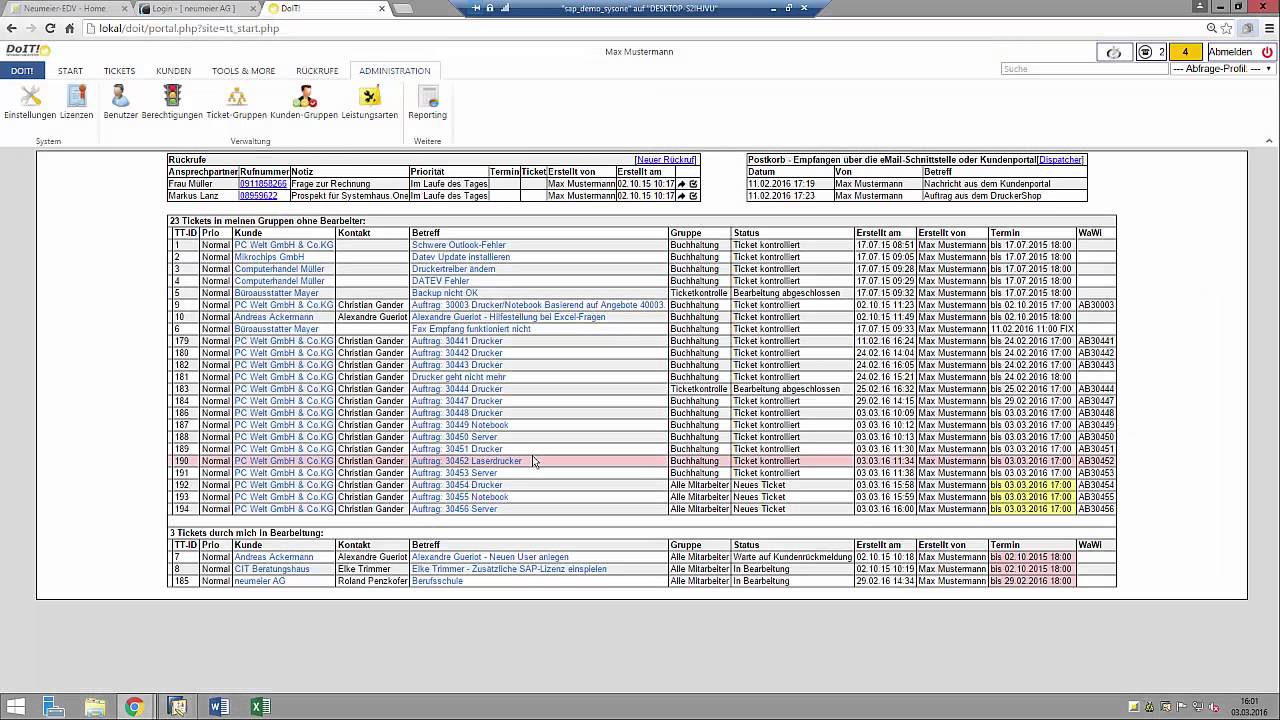Open Leistungsarten icon

pos(370,98)
